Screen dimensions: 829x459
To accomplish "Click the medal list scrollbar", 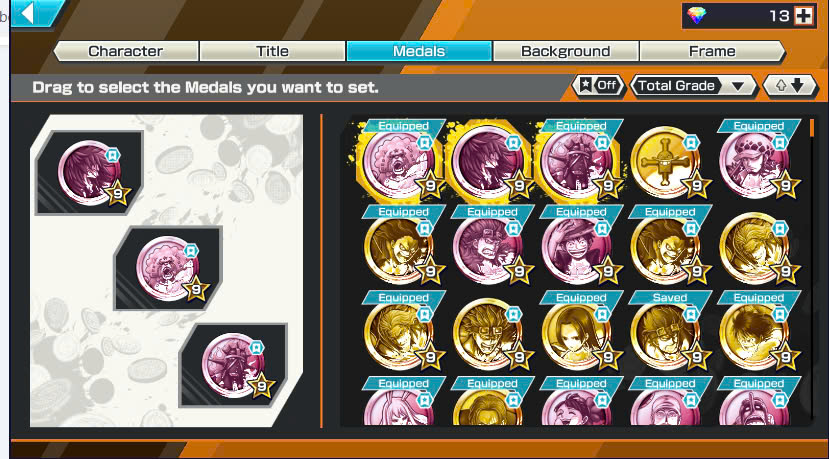I will (813, 270).
